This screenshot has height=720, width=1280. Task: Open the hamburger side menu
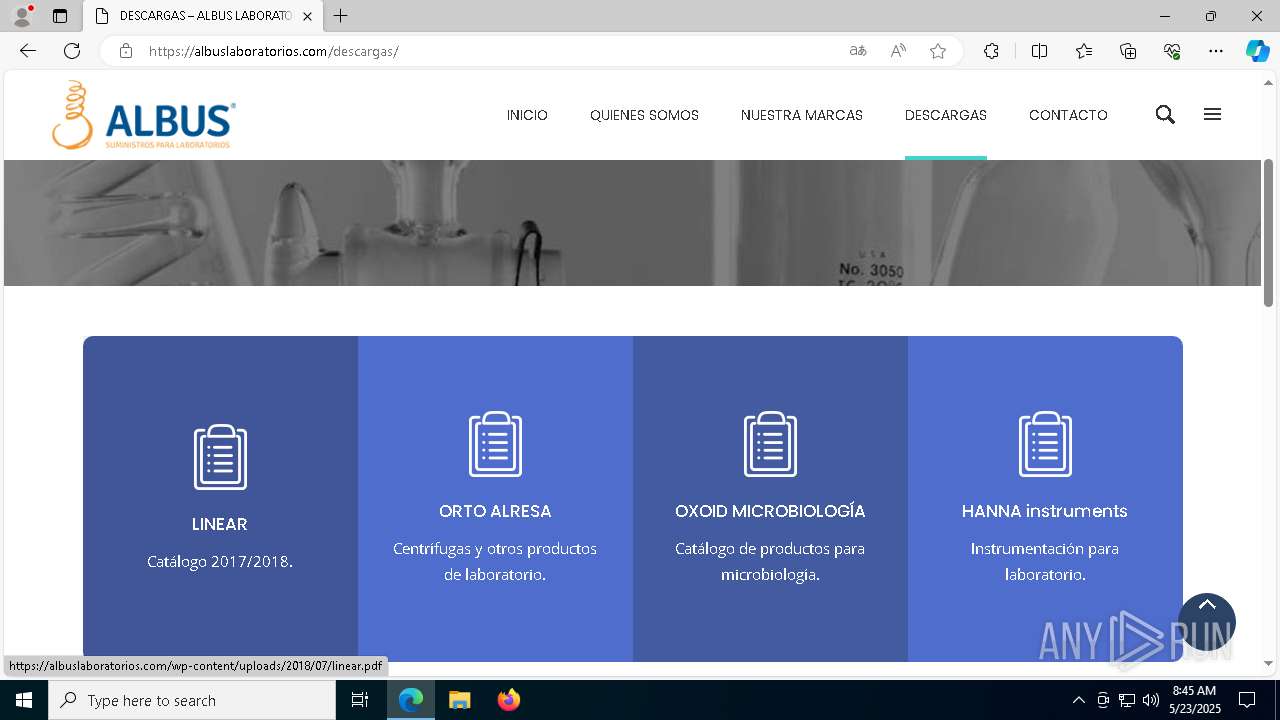coord(1212,115)
